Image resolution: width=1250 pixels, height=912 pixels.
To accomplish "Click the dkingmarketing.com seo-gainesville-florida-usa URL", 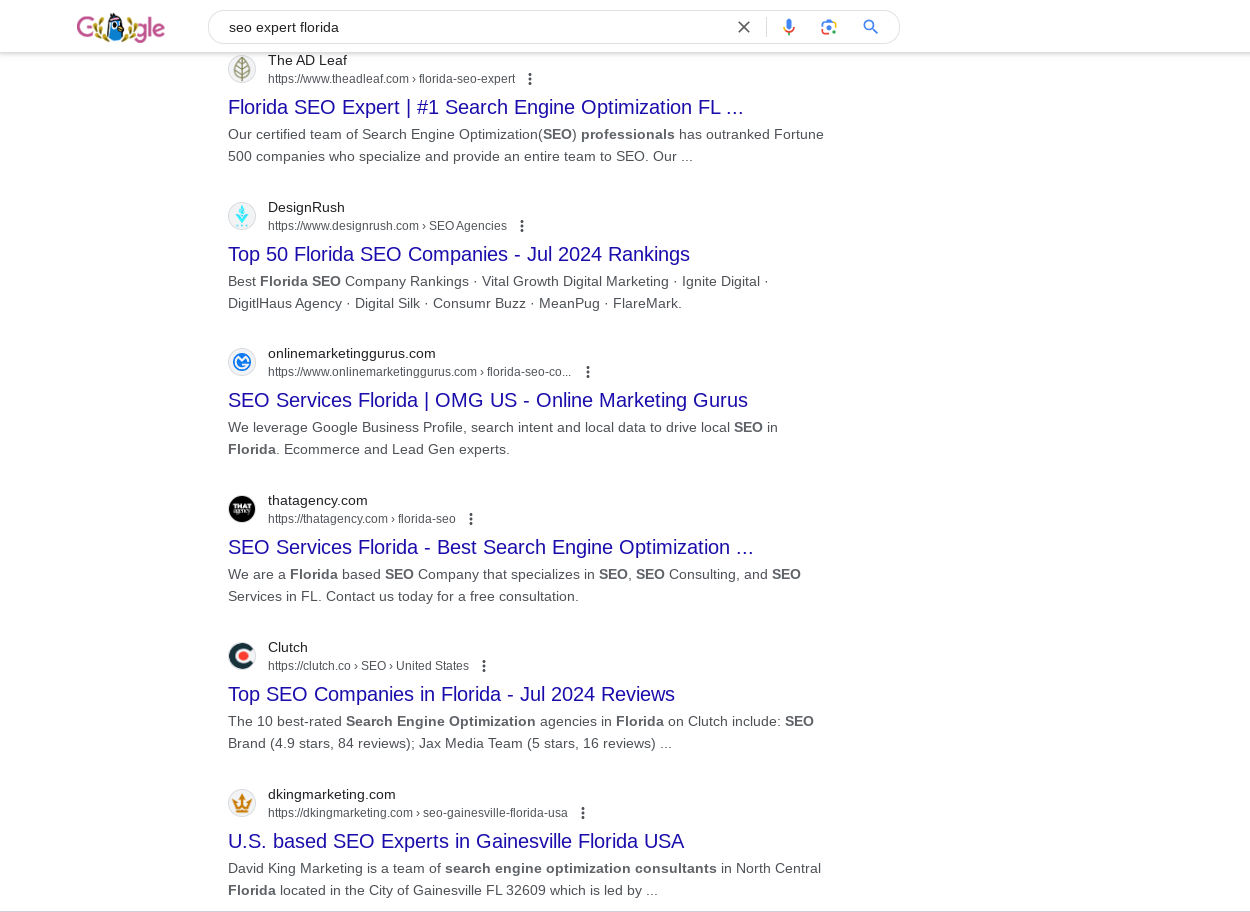I will pos(418,813).
